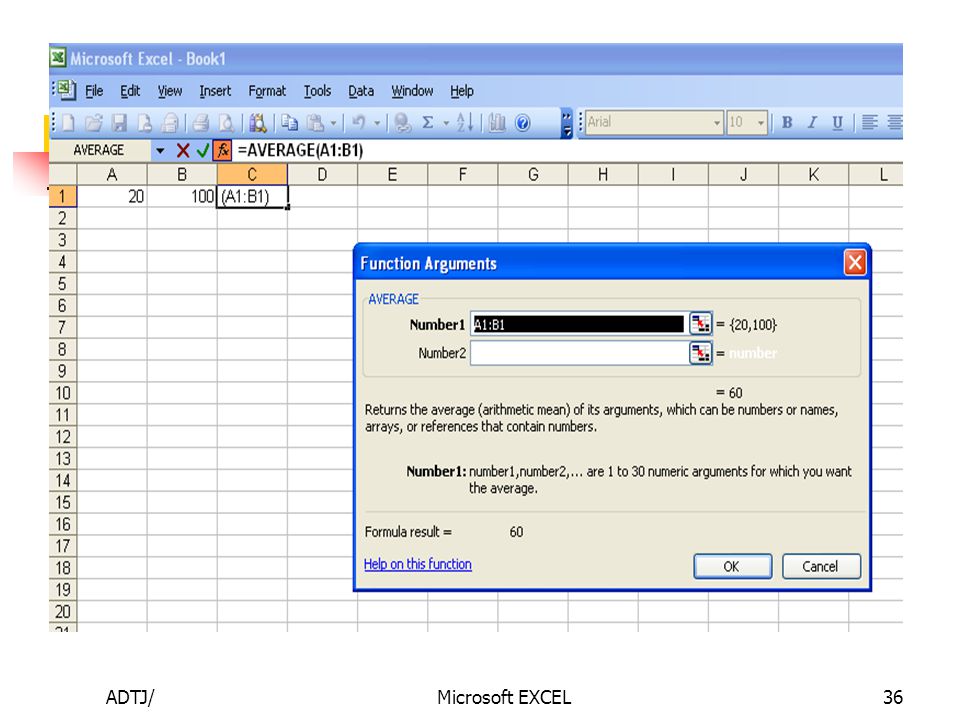Open the Tools menu
Screen dimensions: 960x720
pyautogui.click(x=317, y=91)
